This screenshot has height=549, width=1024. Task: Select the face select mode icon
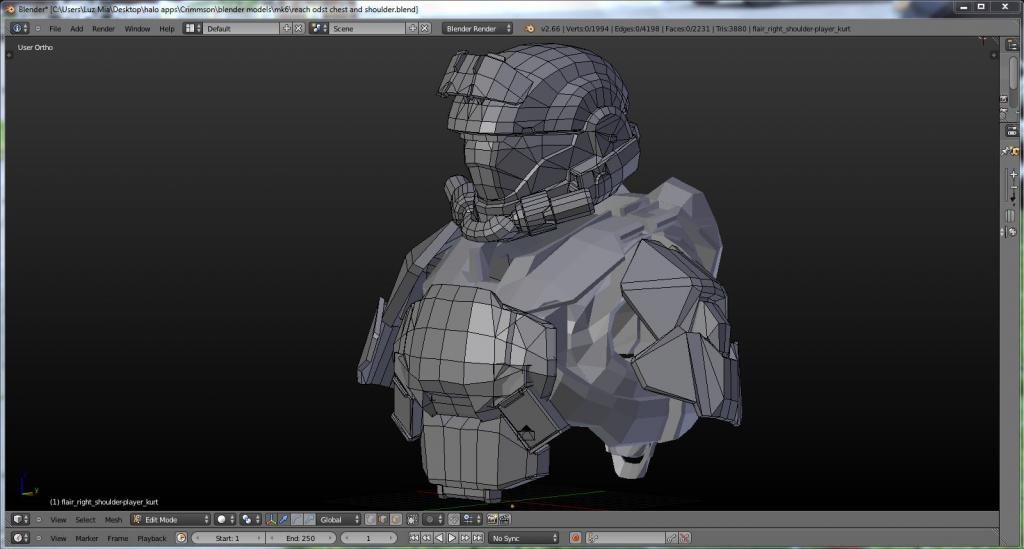(395, 520)
